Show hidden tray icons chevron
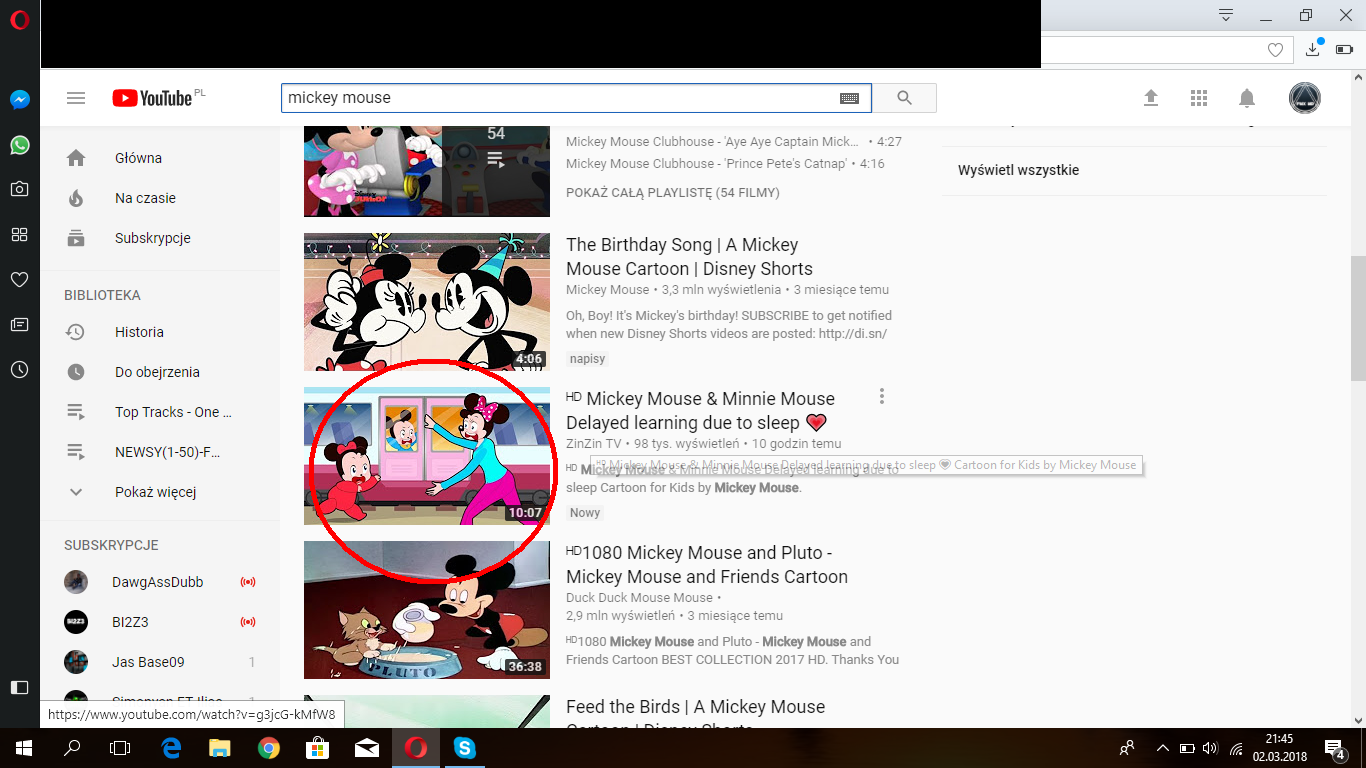The image size is (1366, 768). point(1162,747)
